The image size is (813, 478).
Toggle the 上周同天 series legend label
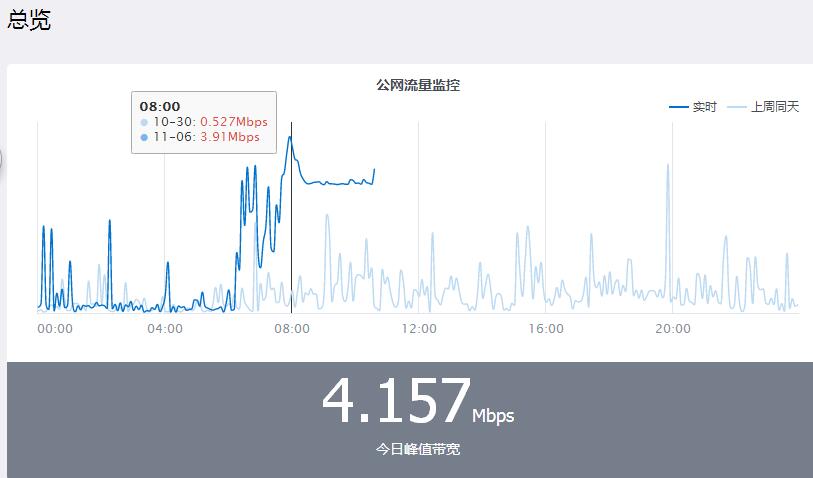click(x=775, y=107)
